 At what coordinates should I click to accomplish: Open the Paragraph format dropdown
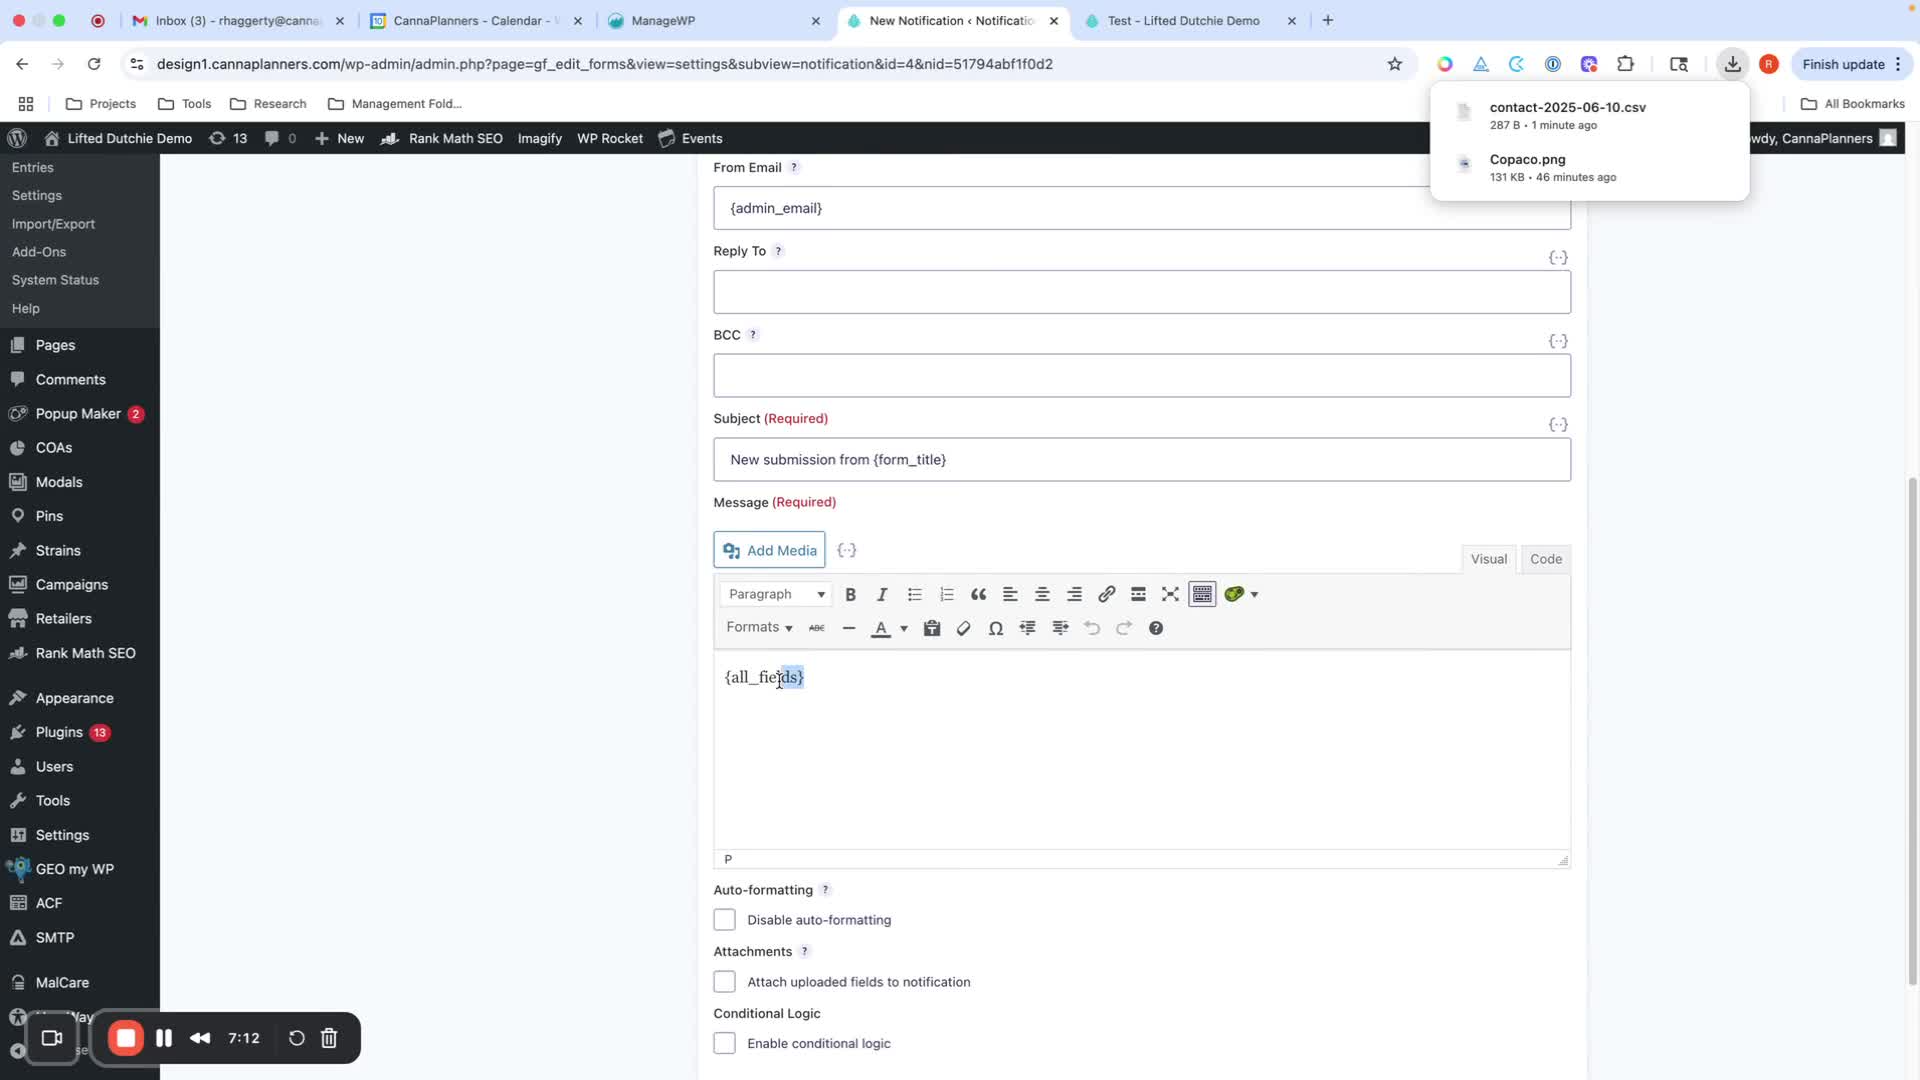click(776, 594)
